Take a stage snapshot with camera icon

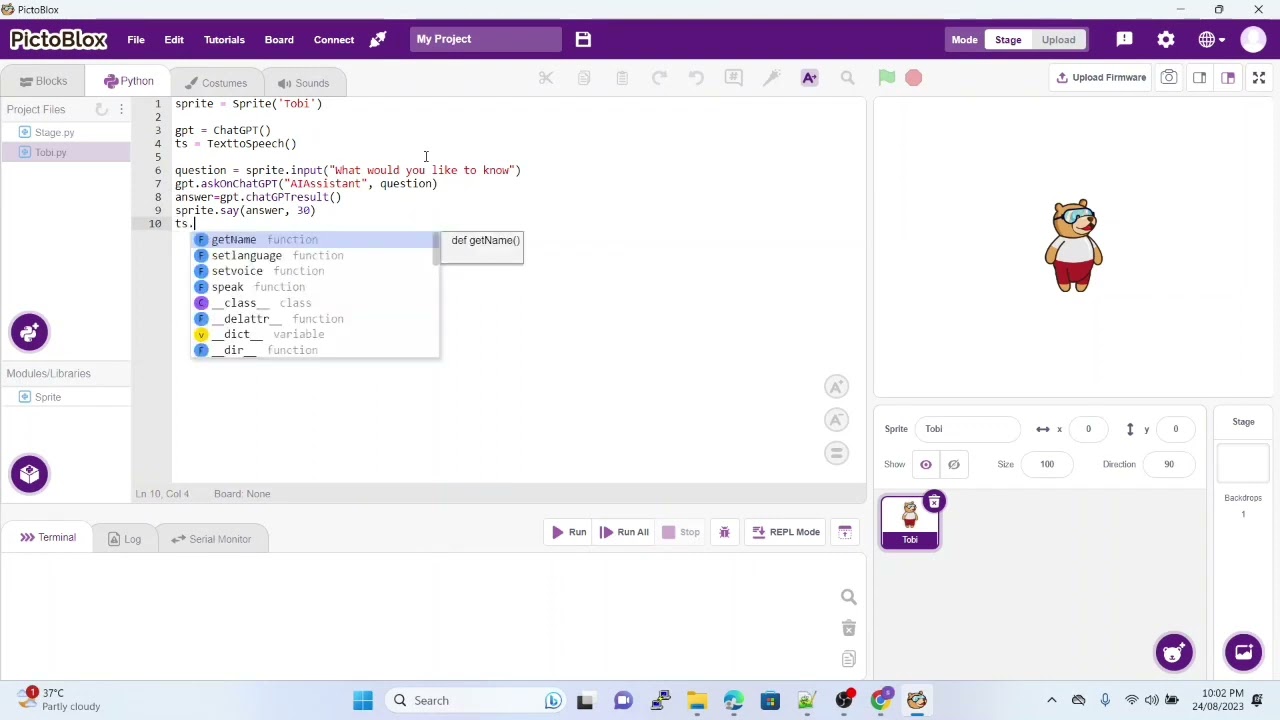coord(1168,77)
